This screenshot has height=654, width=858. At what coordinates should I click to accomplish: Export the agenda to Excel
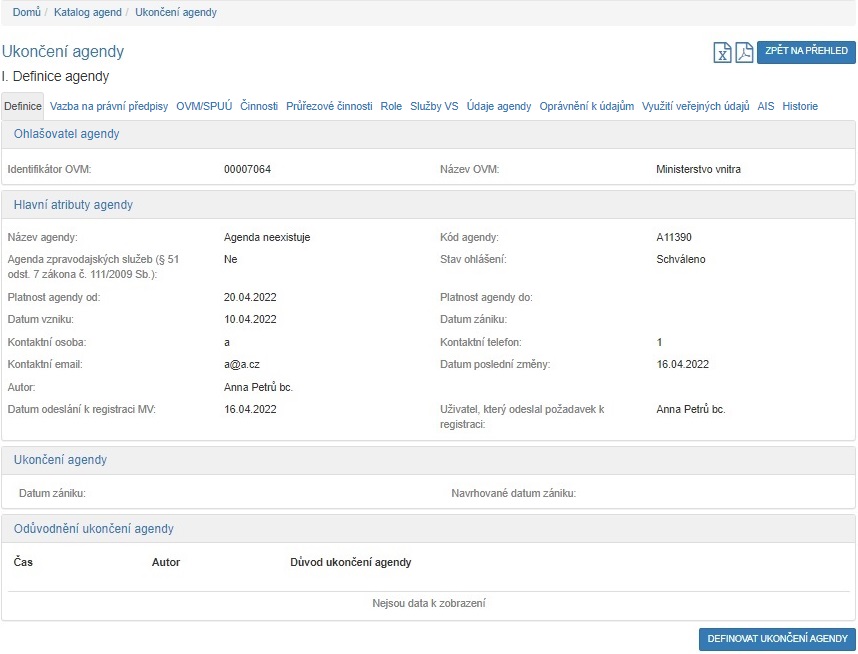pyautogui.click(x=722, y=53)
